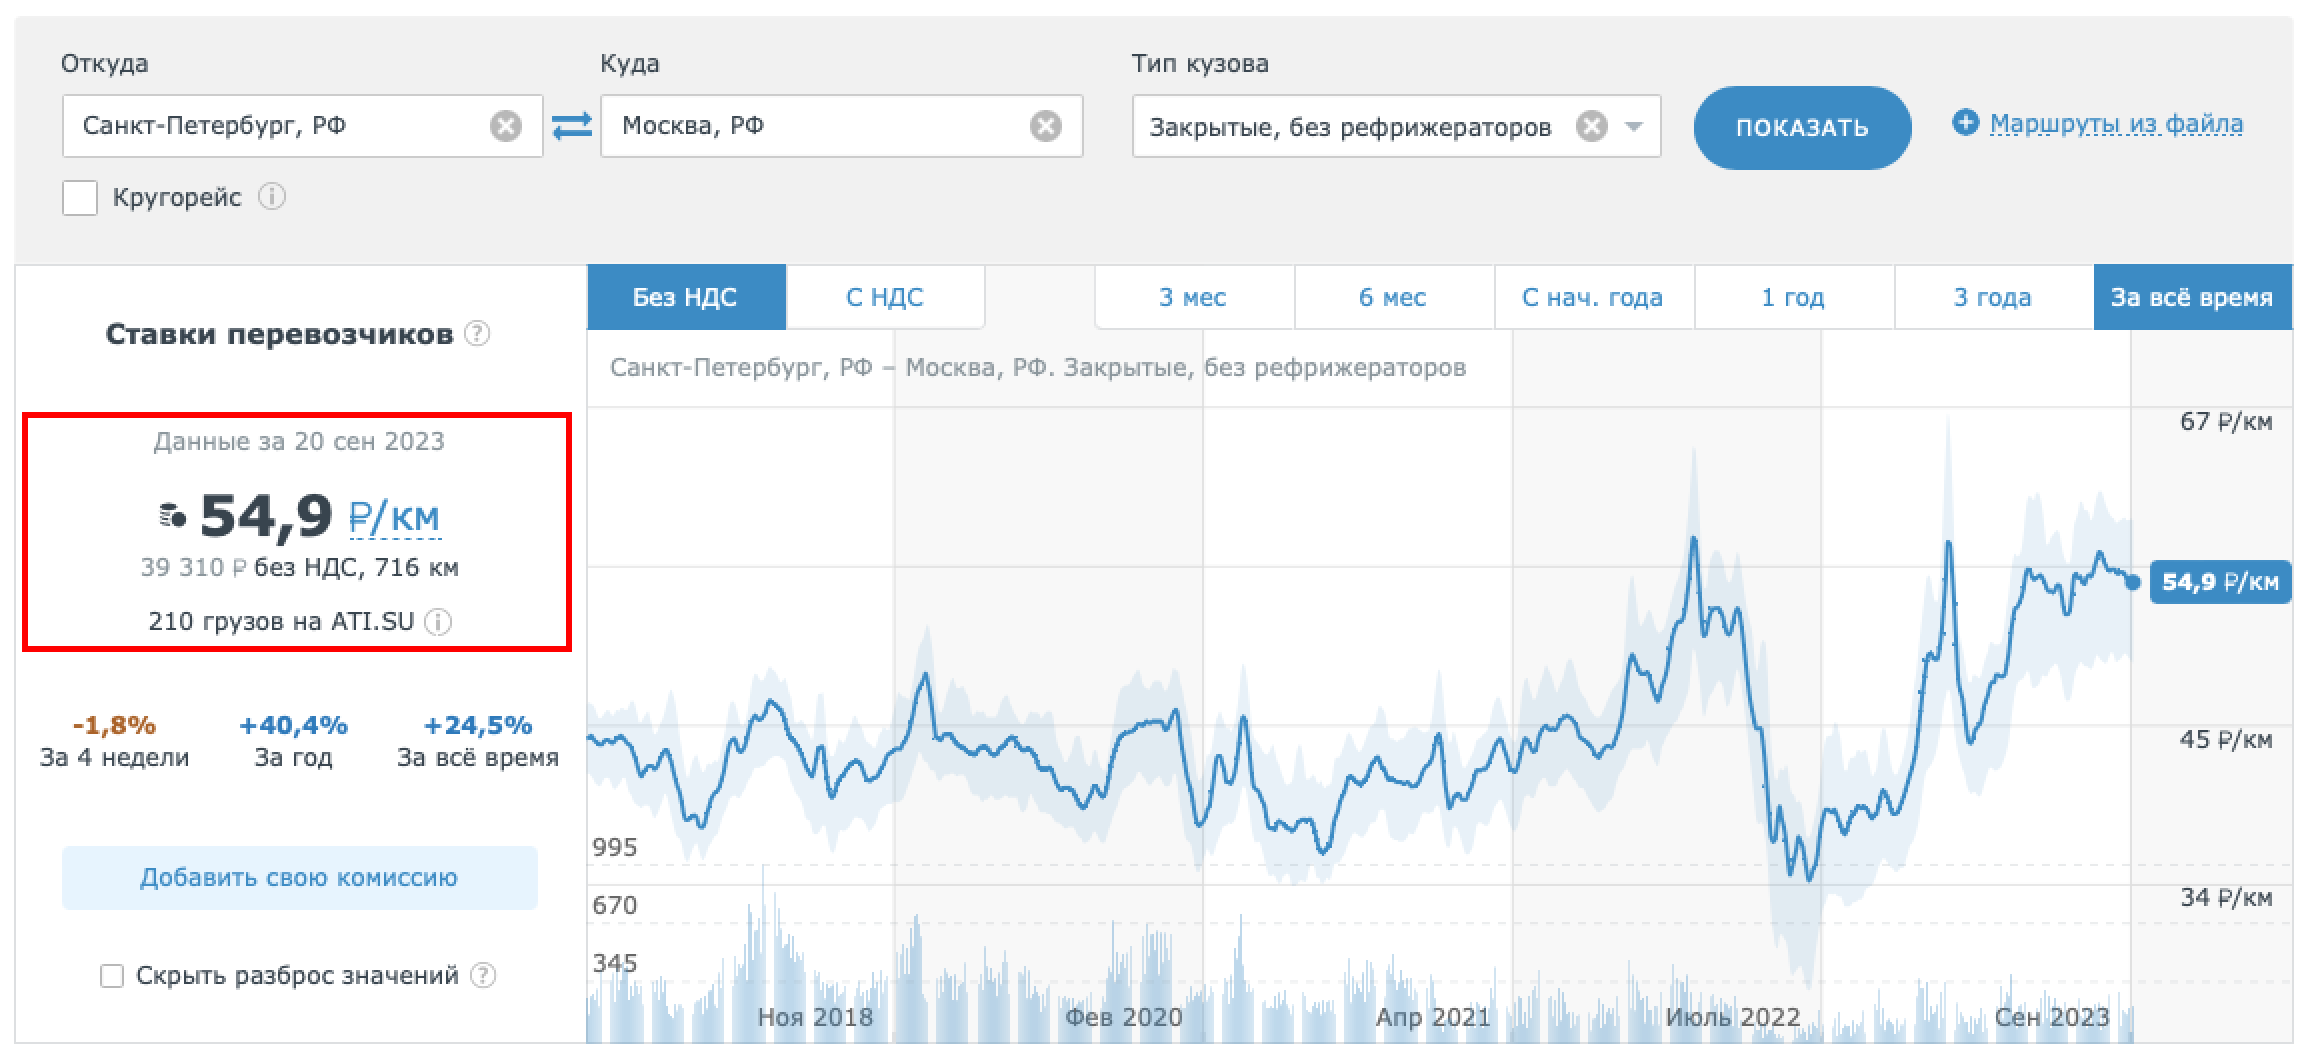The height and width of the screenshot is (1059, 2307).
Task: Clear the body type selection
Action: (1591, 126)
